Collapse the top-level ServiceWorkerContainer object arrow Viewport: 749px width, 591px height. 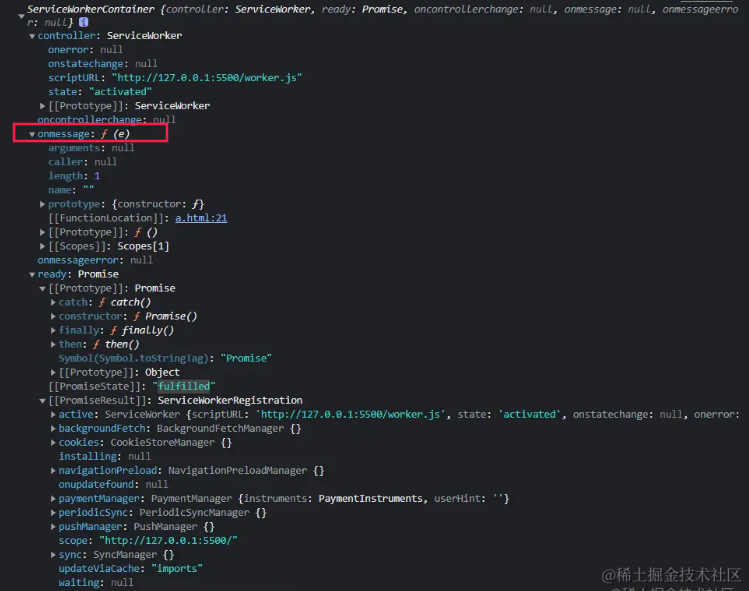(x=21, y=16)
